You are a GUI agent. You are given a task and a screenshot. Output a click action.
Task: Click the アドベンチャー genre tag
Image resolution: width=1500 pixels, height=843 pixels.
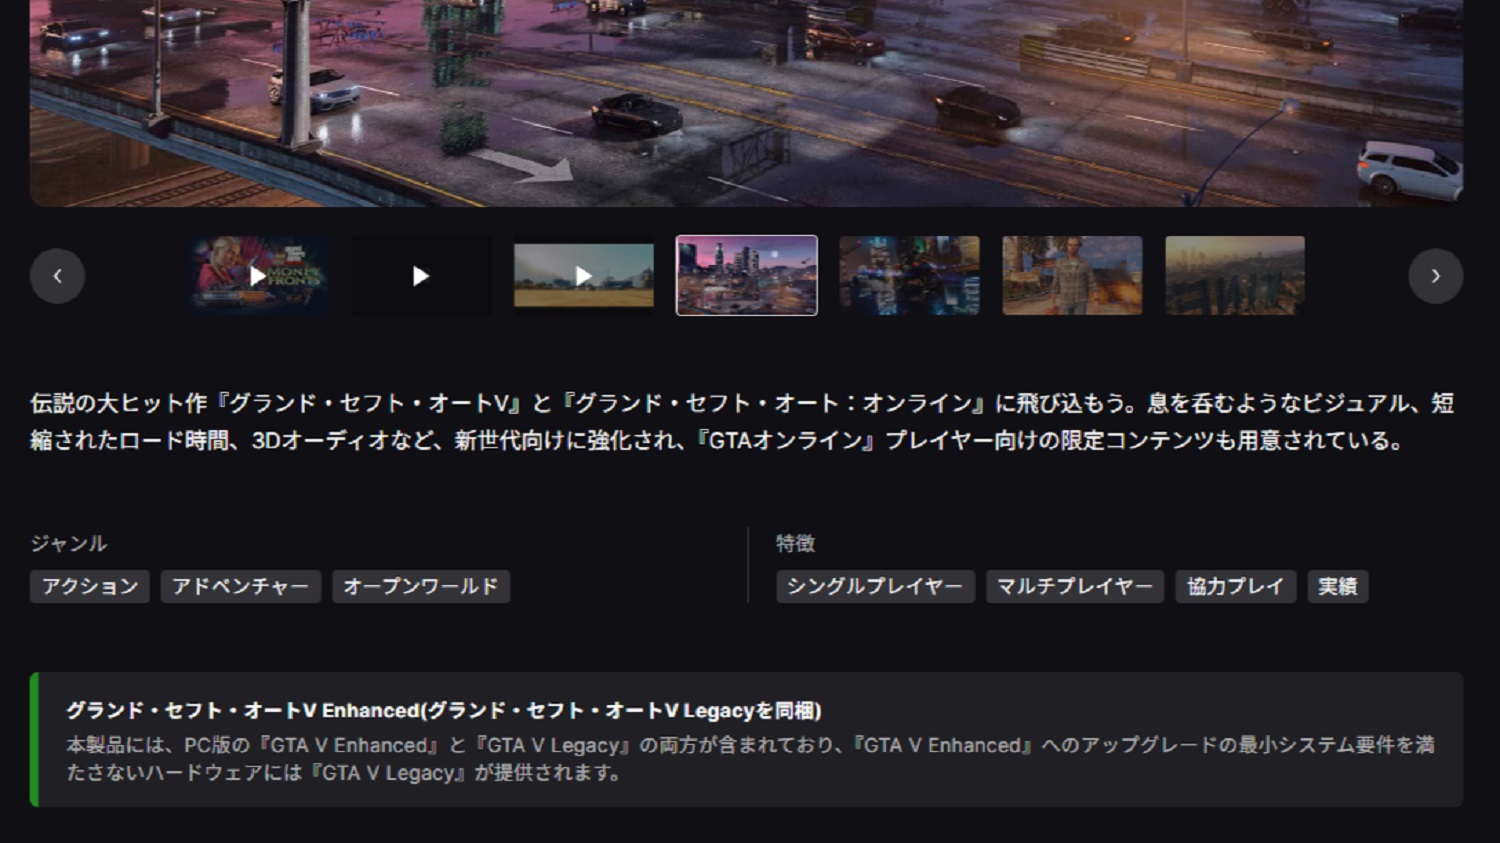[241, 586]
